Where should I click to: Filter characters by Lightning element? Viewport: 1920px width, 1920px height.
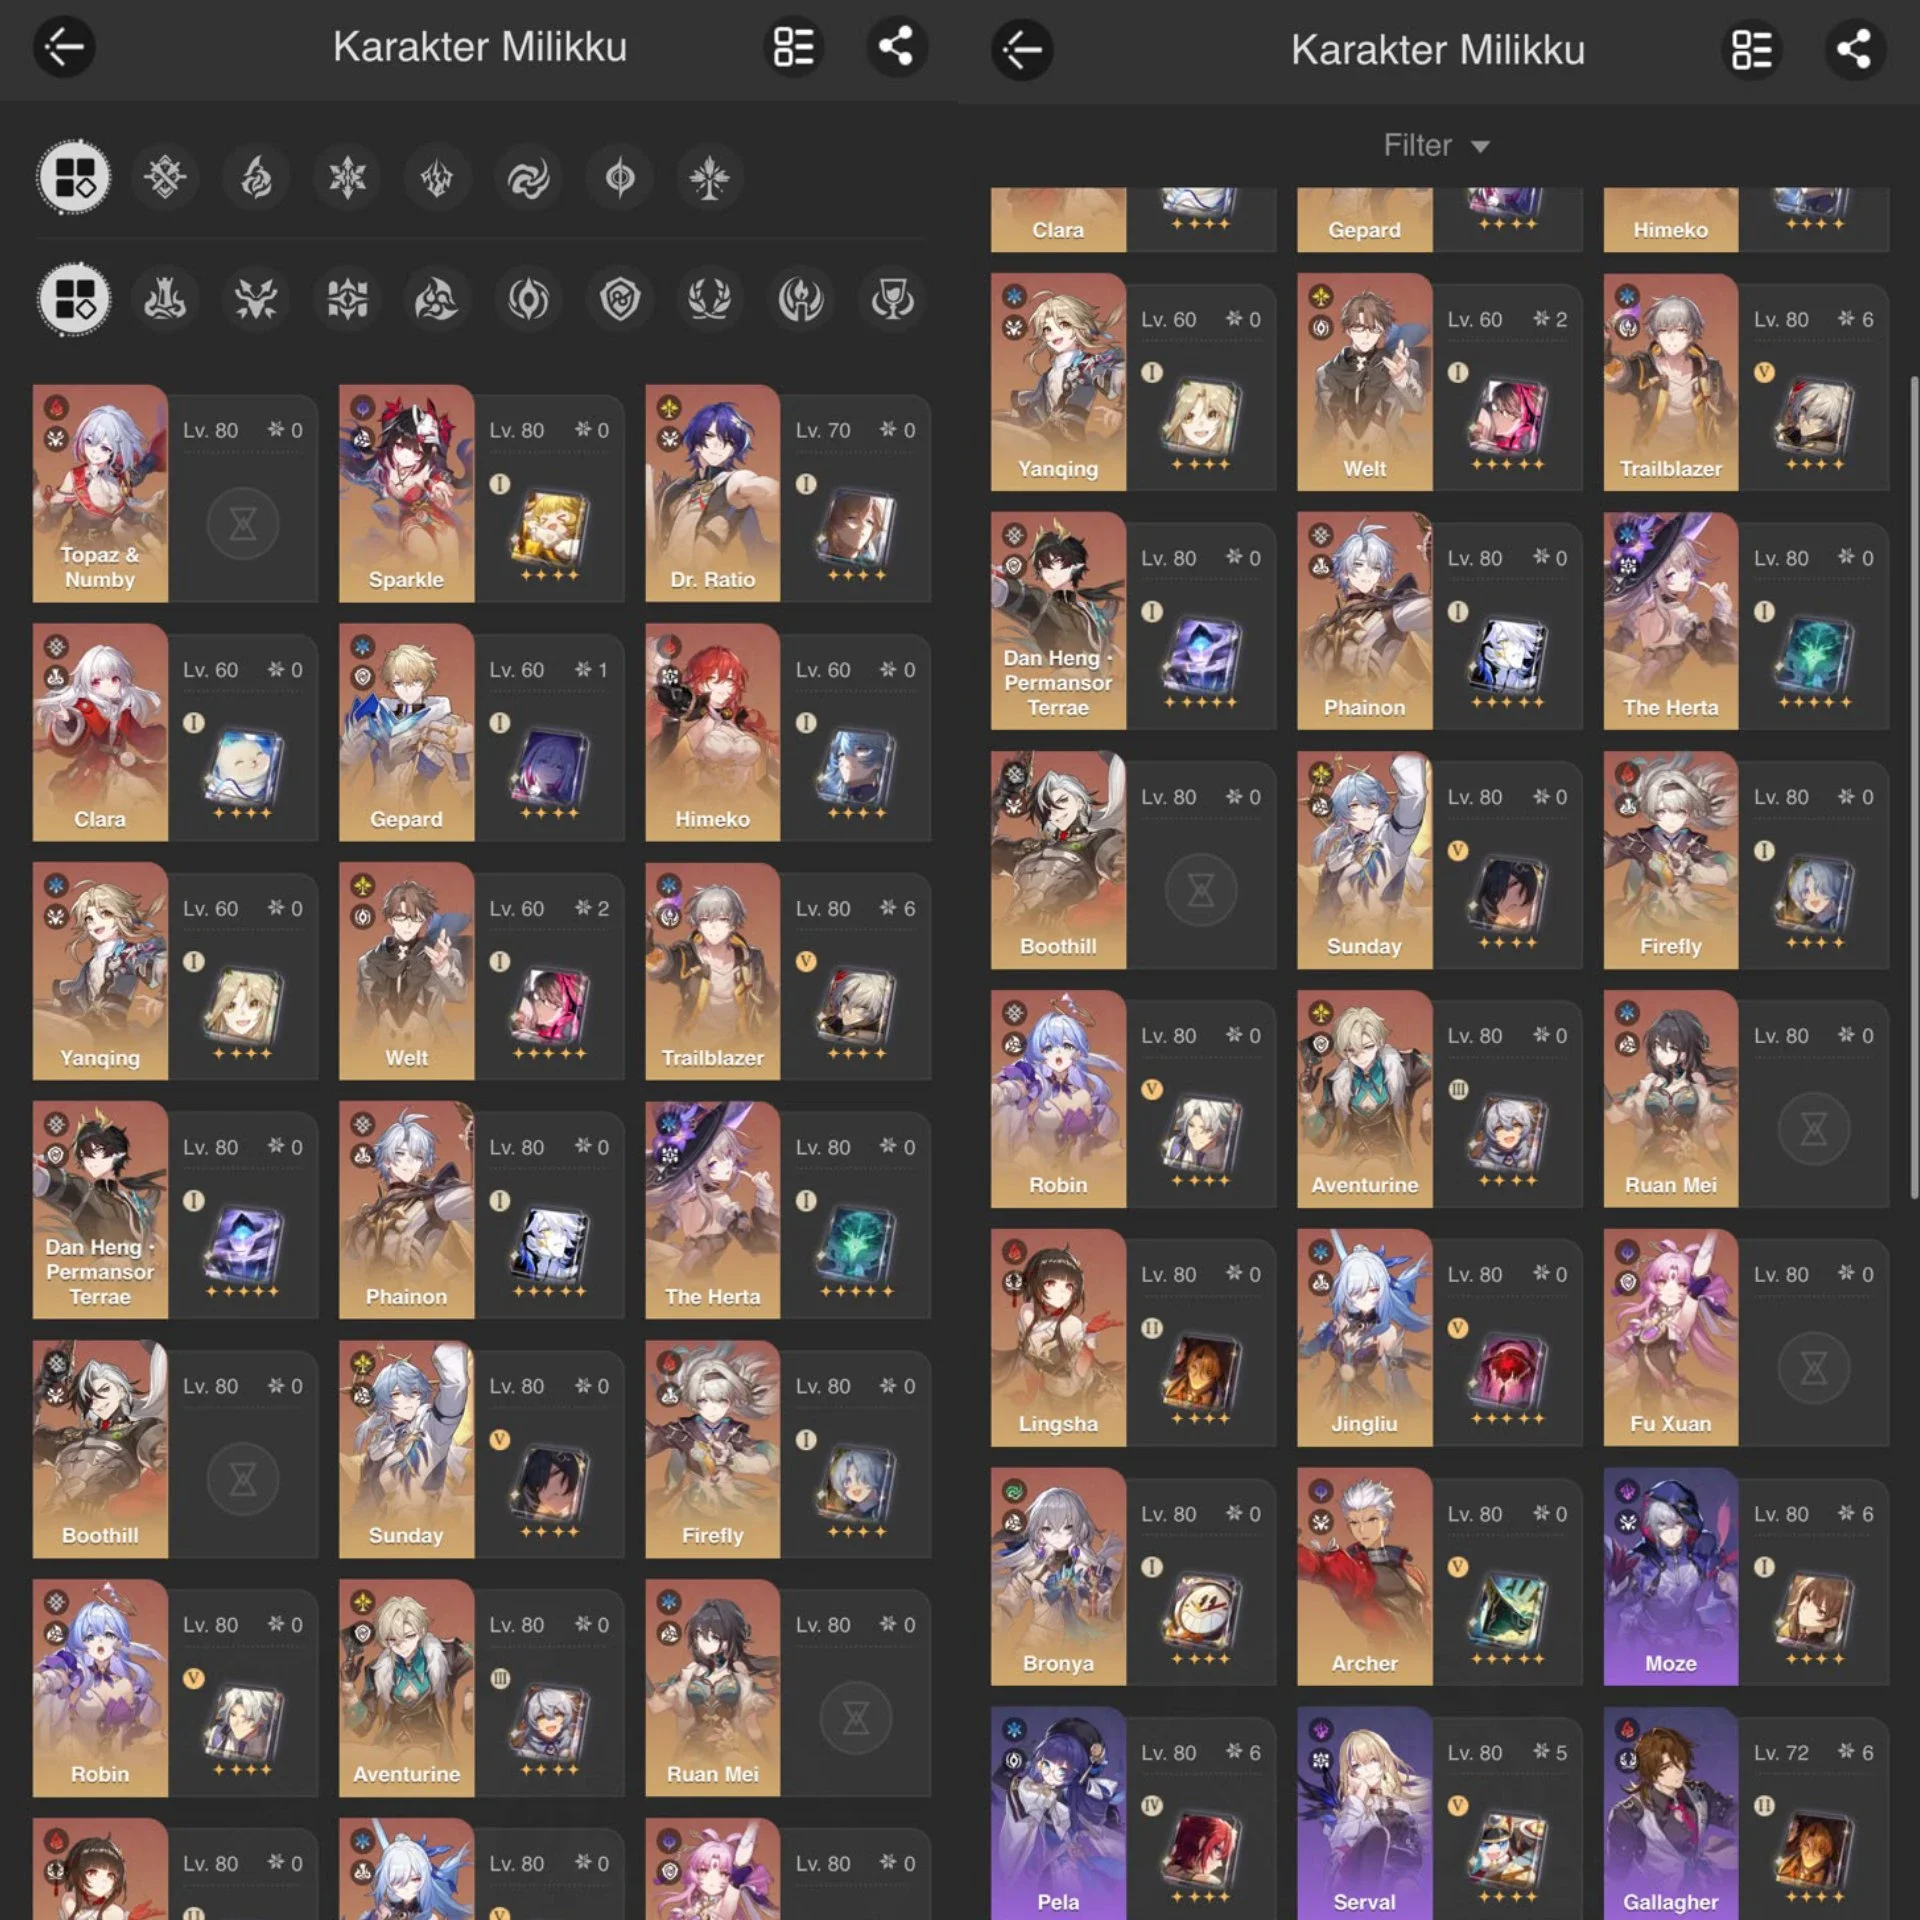click(437, 178)
